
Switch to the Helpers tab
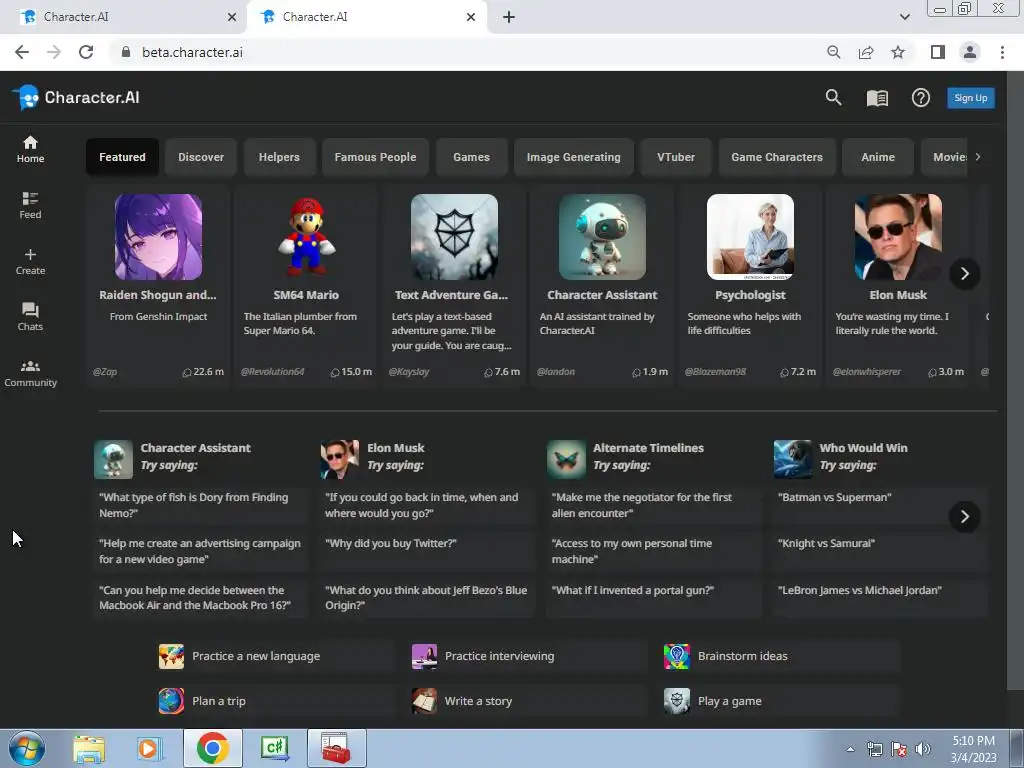coord(279,157)
